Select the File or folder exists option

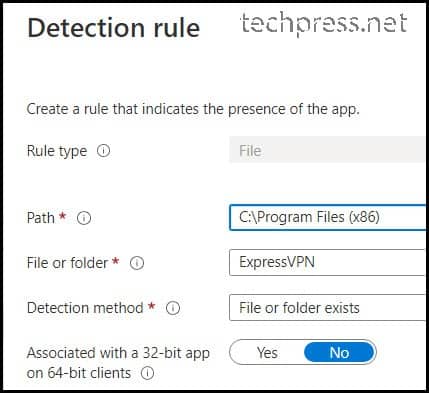[299, 308]
